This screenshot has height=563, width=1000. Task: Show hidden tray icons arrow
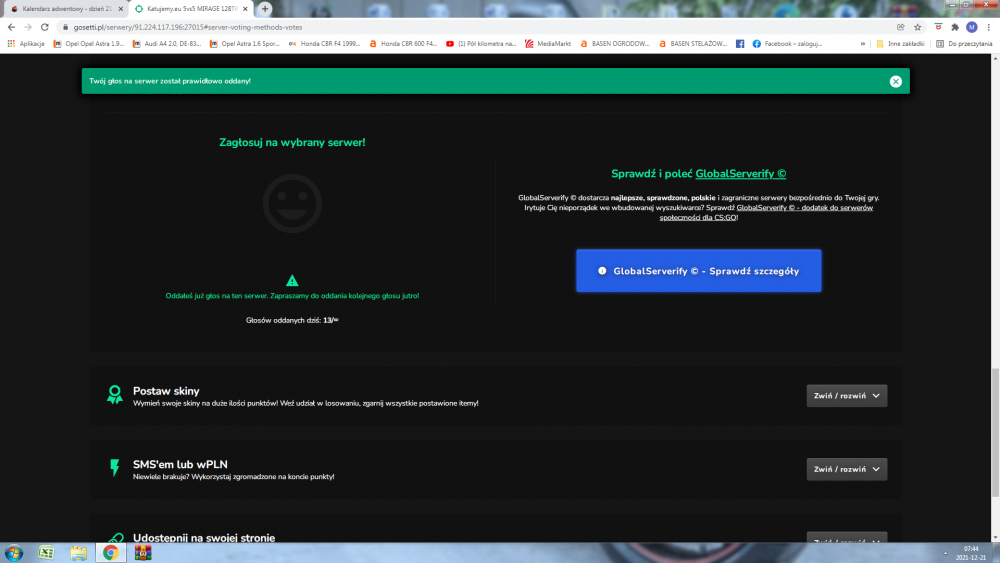[945, 553]
